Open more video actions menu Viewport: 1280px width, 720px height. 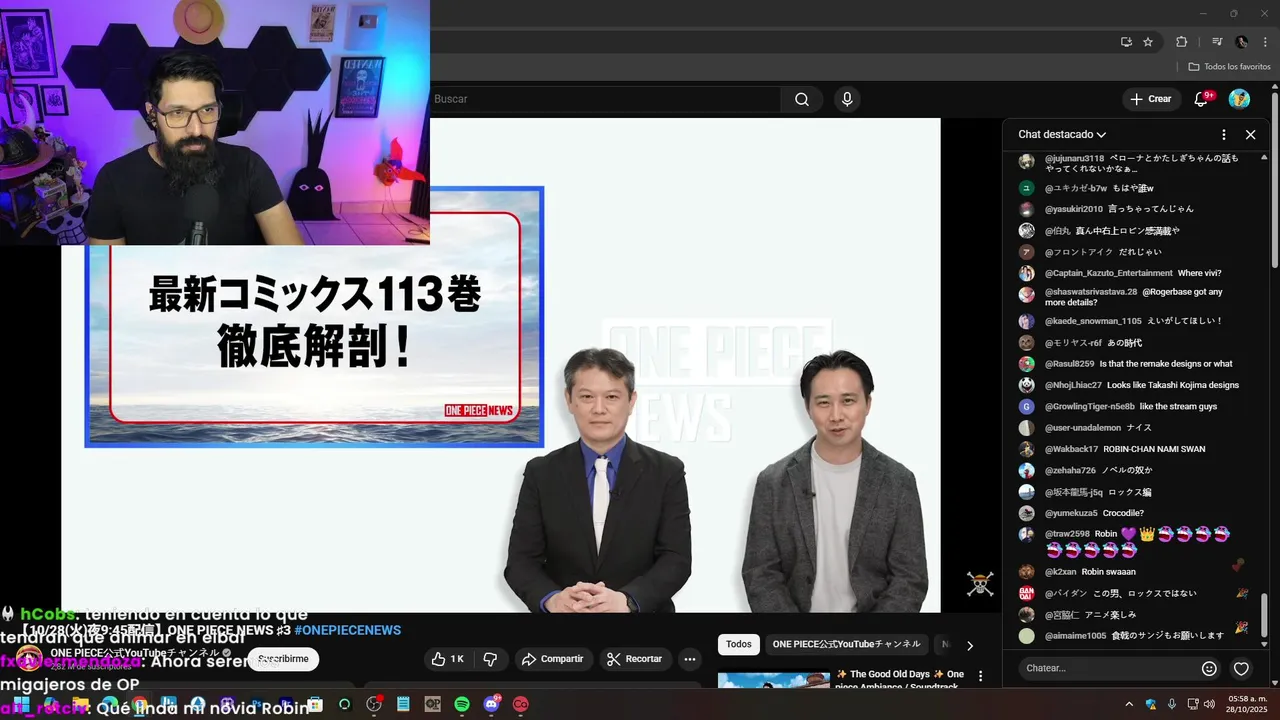(x=689, y=659)
